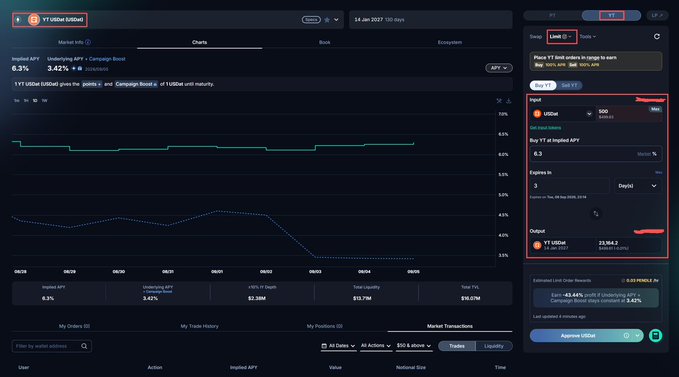Switch to the Market Info tab
This screenshot has height=377, width=679.
(x=74, y=42)
